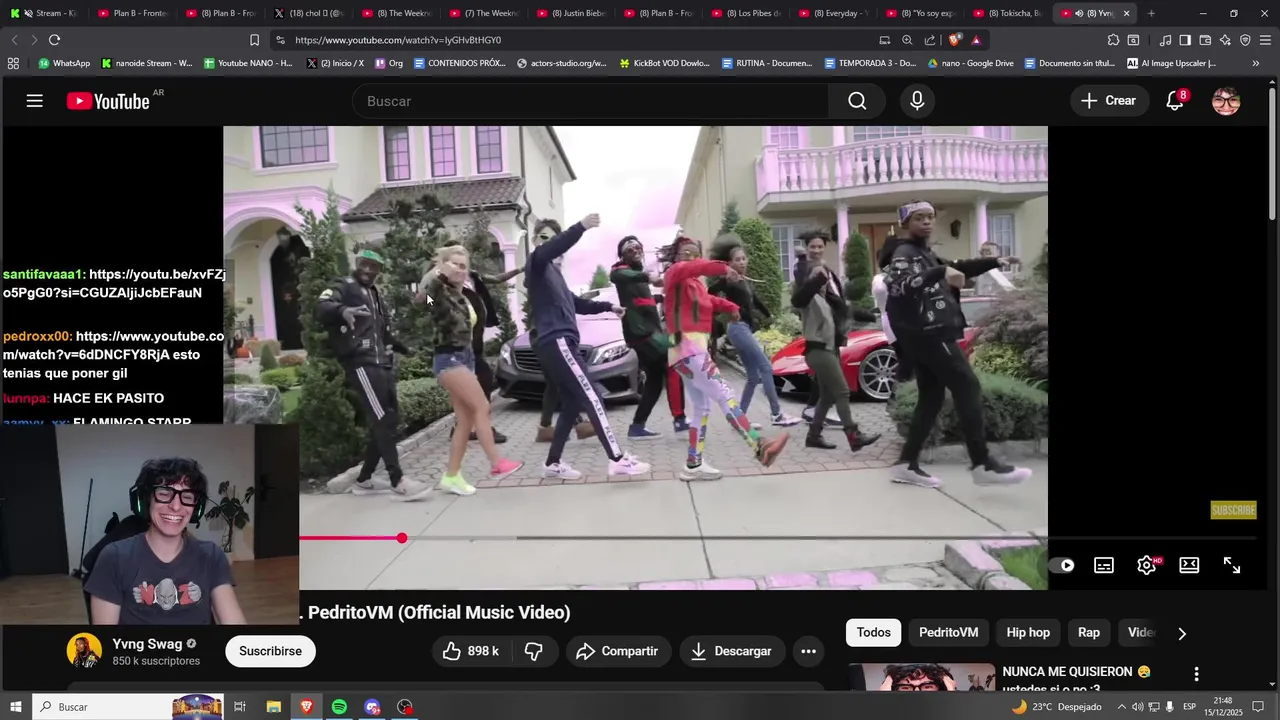Viewport: 1280px width, 720px height.
Task: Focus the YouTube Buscar search field
Action: pos(590,101)
